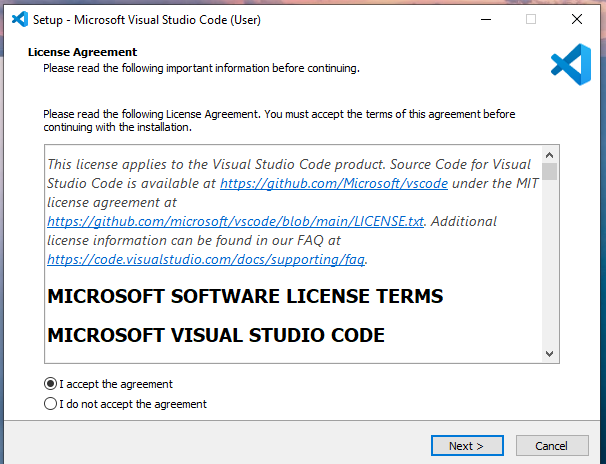Click the scrollbar up arrow in license box
This screenshot has height=464, width=606.
[549, 154]
